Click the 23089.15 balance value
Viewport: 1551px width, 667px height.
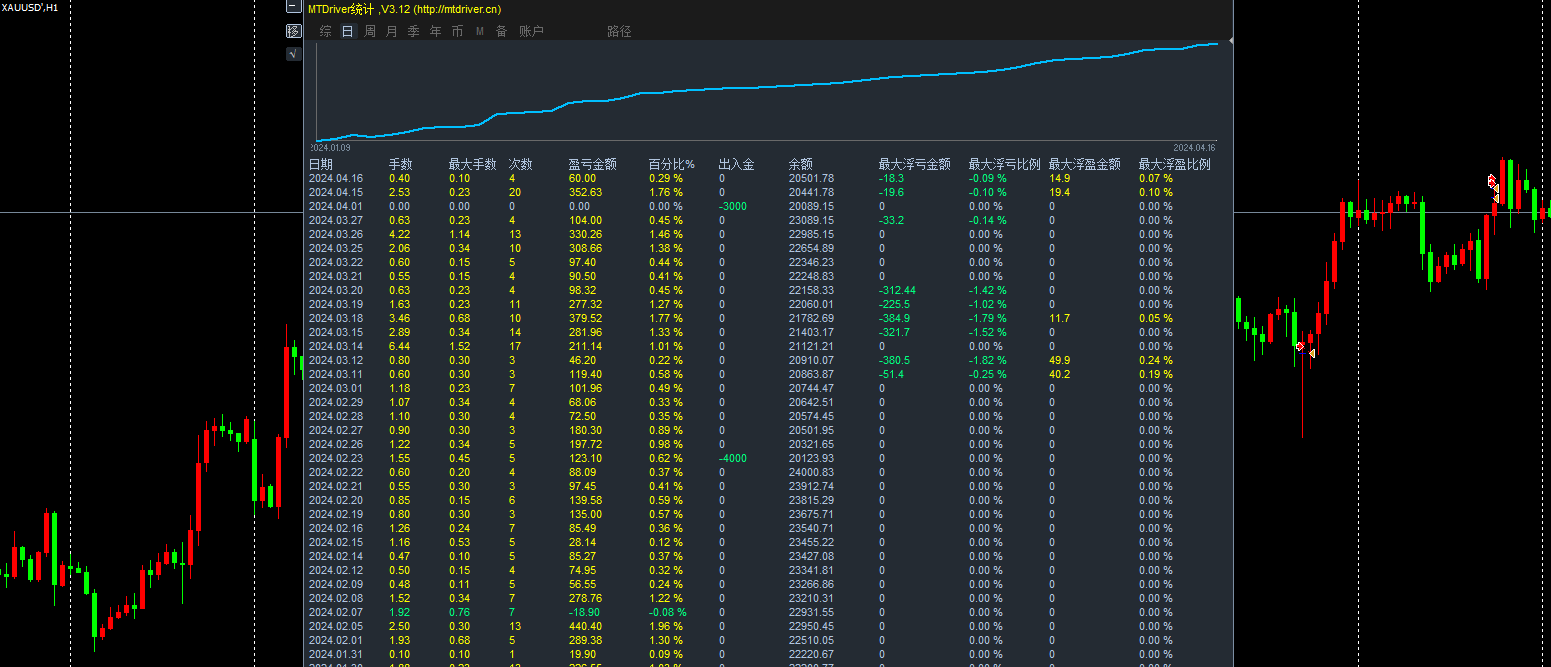pos(811,220)
